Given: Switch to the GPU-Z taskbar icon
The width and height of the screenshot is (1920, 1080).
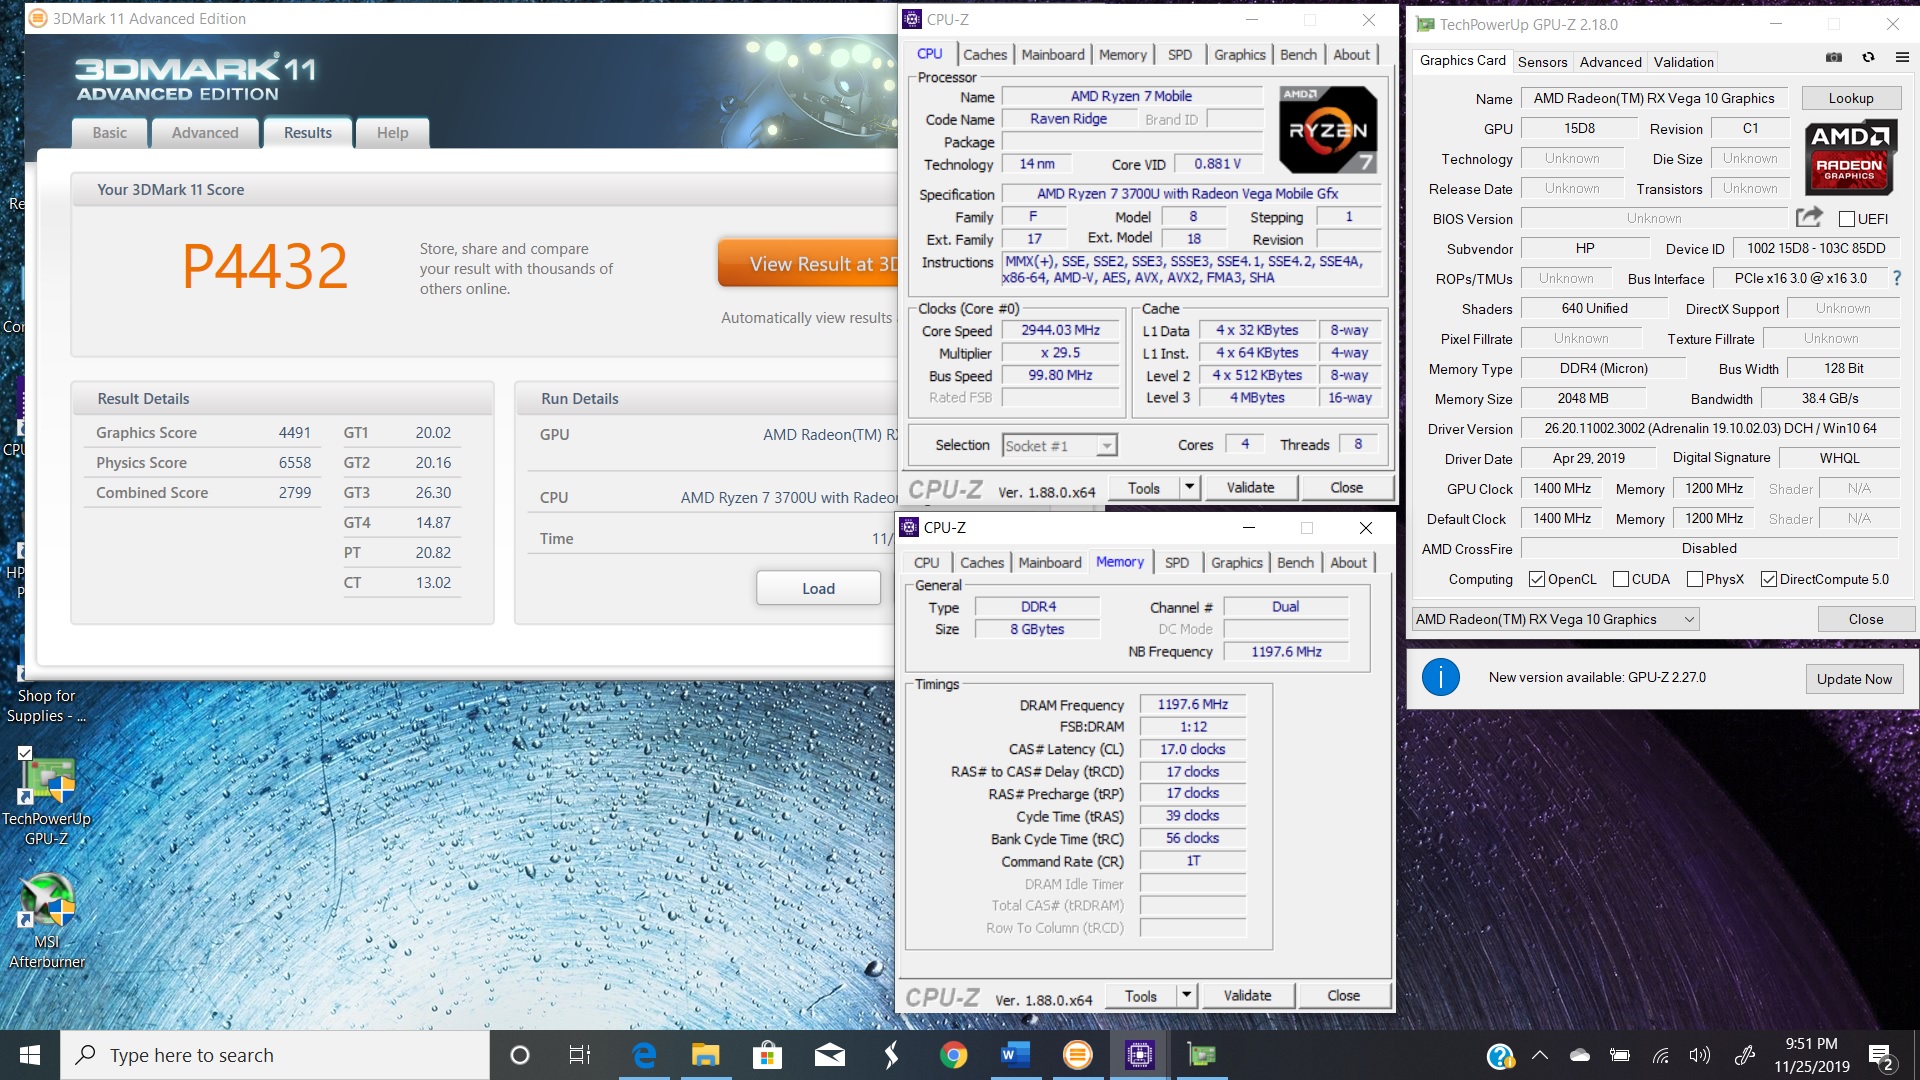Looking at the screenshot, I should pos(1201,1055).
